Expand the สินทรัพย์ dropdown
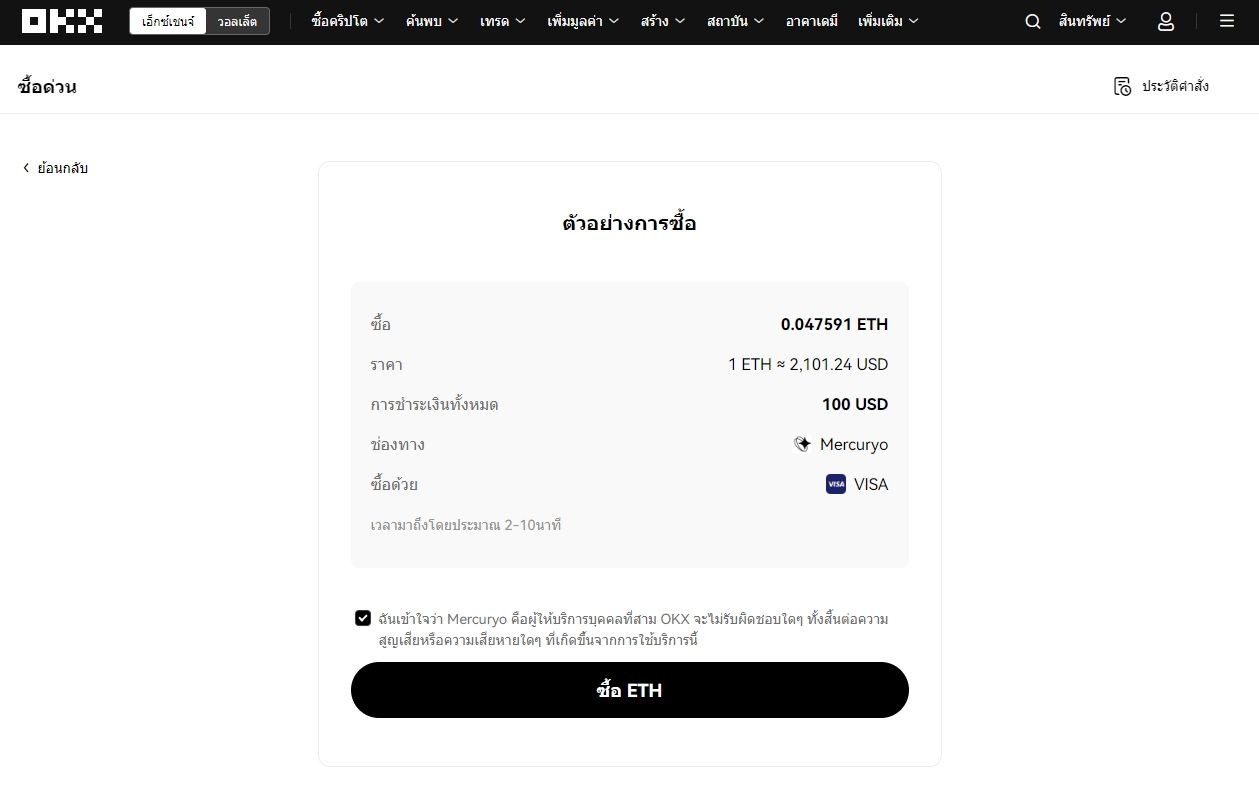The image size is (1259, 799). pos(1092,21)
